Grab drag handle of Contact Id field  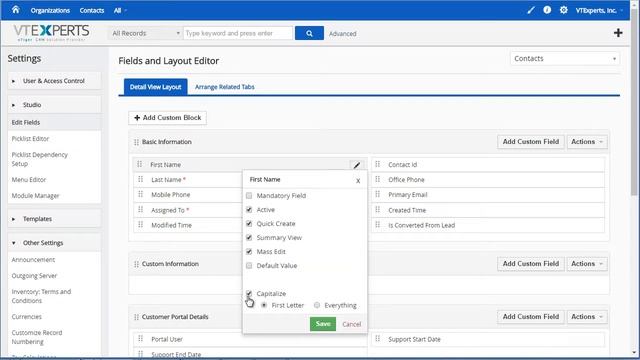pos(378,164)
